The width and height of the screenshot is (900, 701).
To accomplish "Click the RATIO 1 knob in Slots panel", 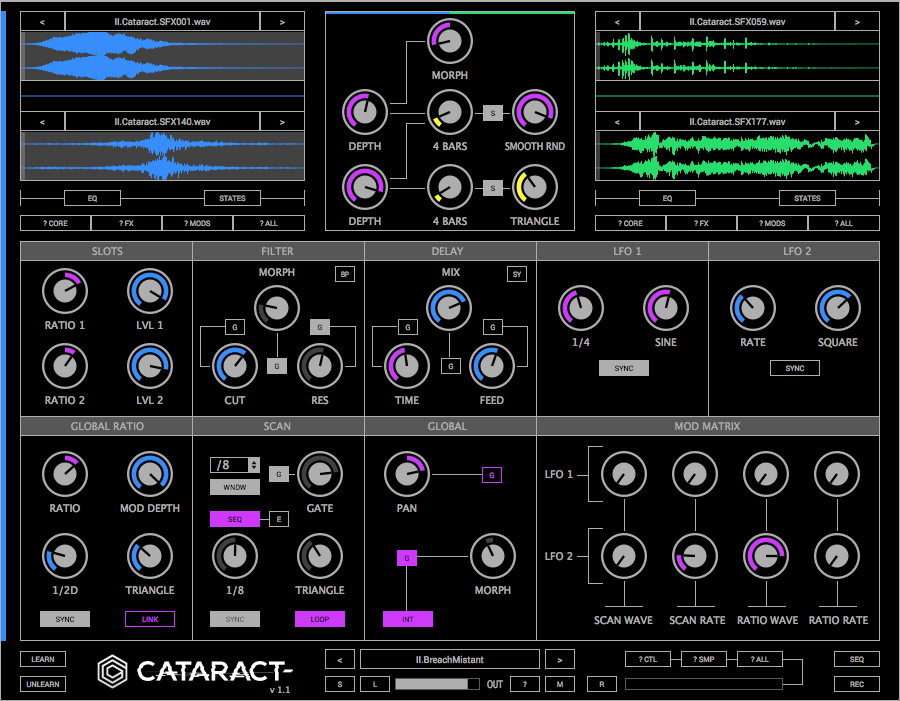I will [x=64, y=291].
